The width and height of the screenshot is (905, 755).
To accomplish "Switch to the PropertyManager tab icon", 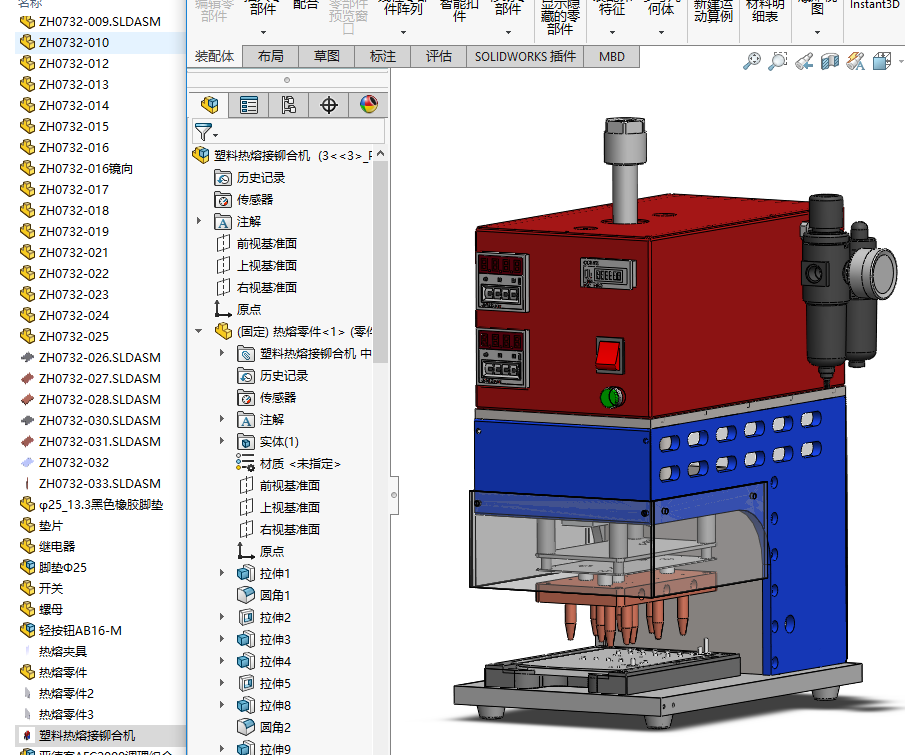I will click(249, 105).
